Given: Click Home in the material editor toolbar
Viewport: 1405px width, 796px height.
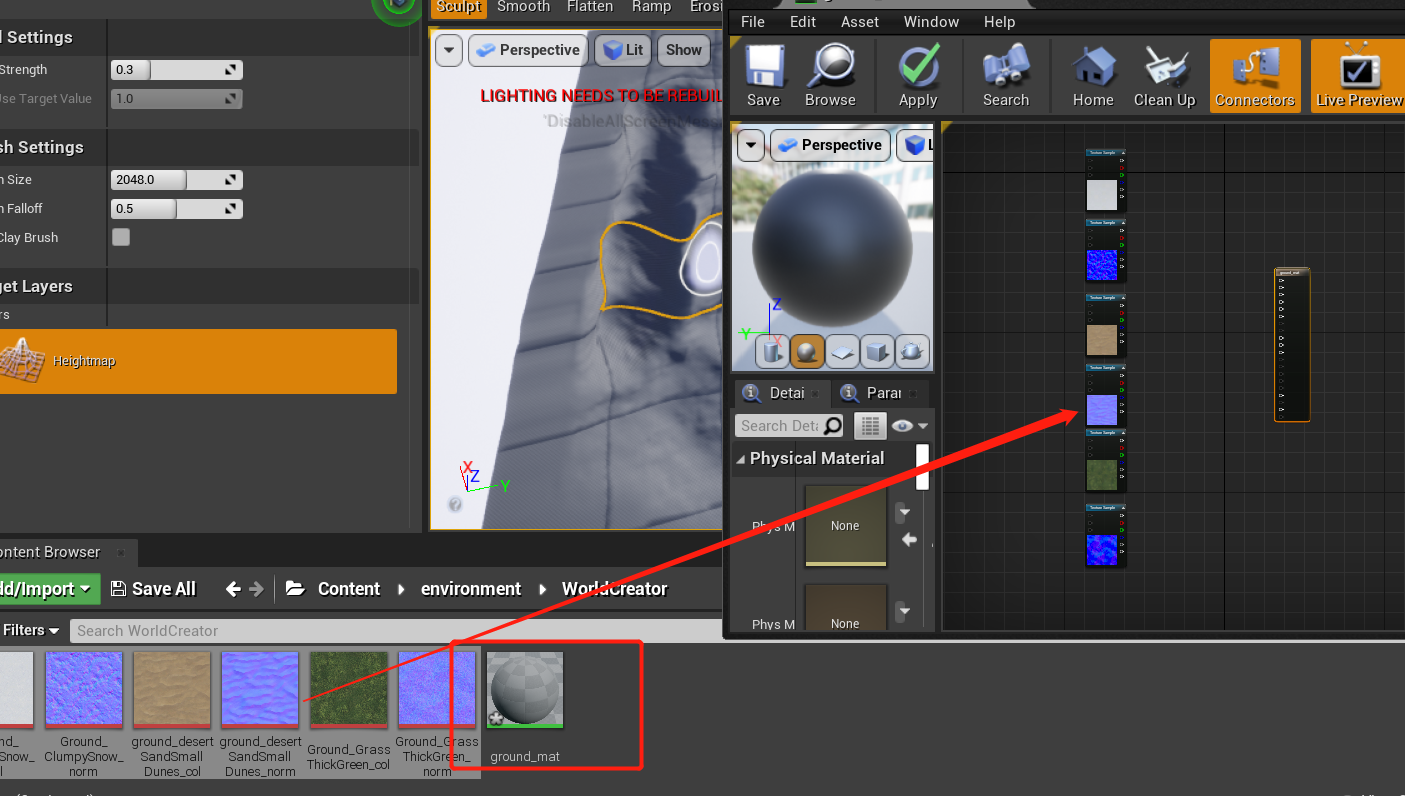Looking at the screenshot, I should tap(1092, 75).
